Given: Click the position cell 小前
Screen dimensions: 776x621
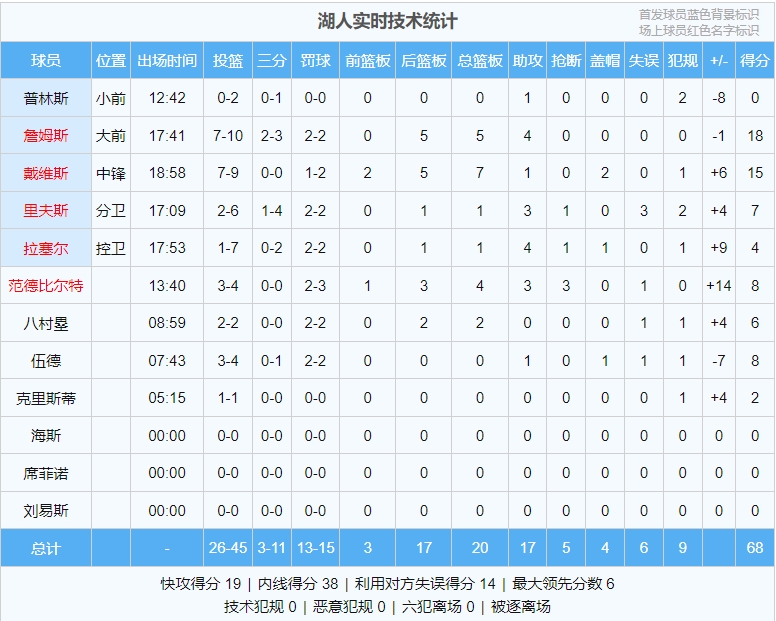Looking at the screenshot, I should [x=111, y=98].
